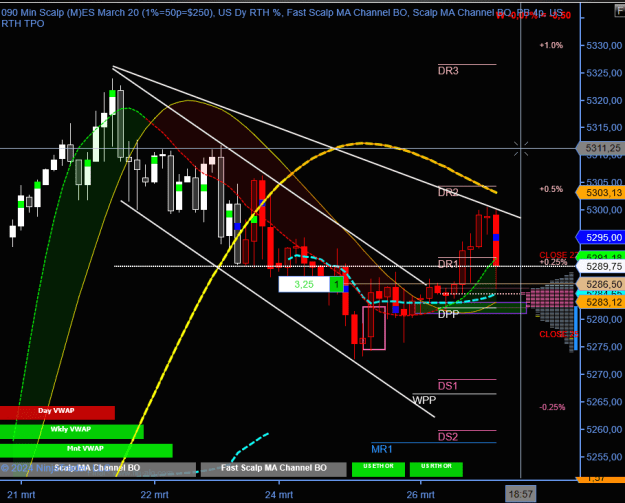This screenshot has height=503, width=625.
Task: Click the F button at top right corner
Action: point(619,10)
